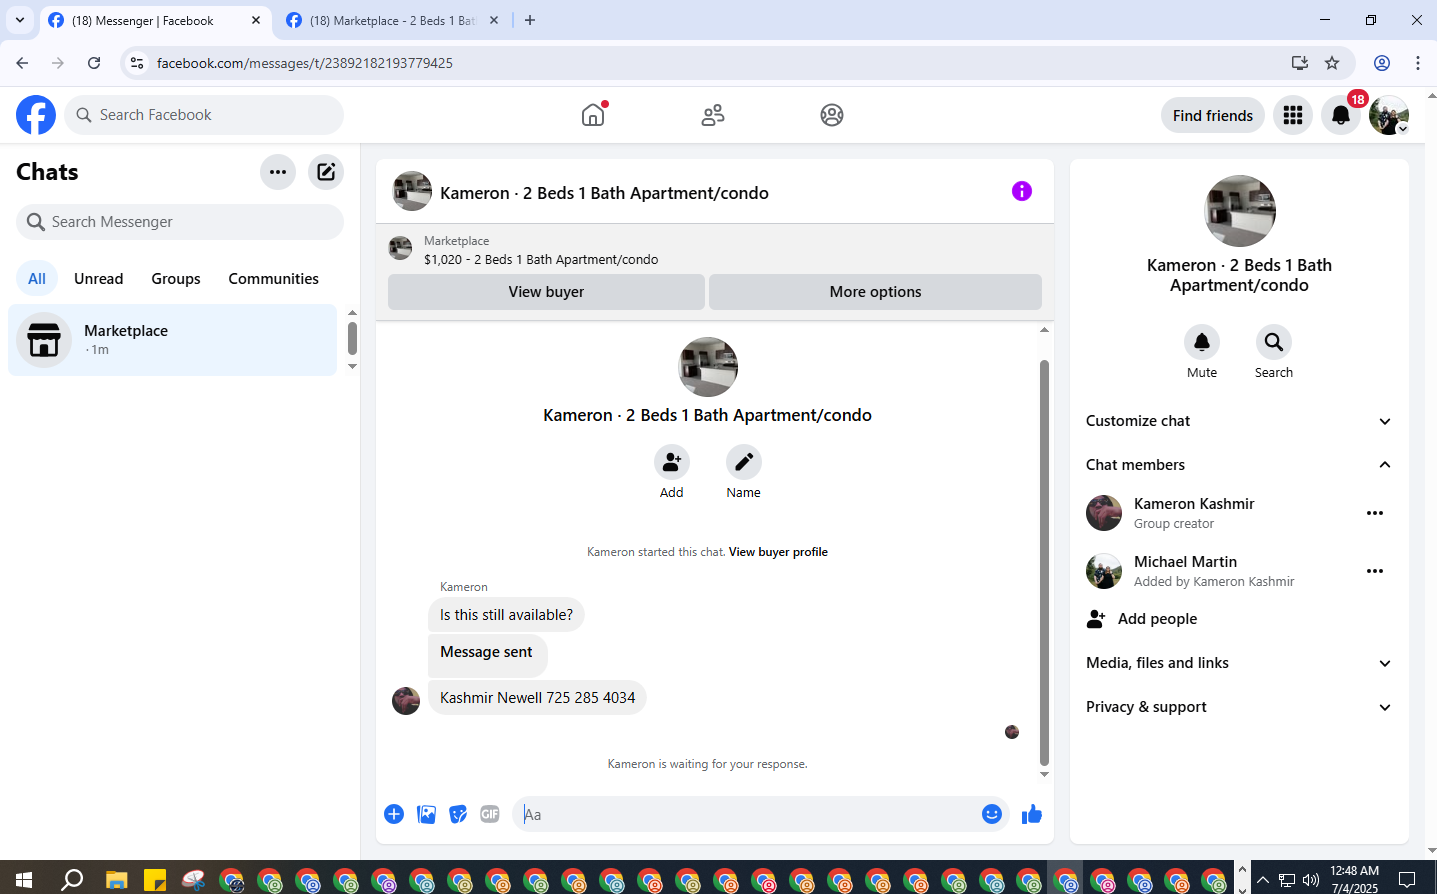Edit chat name with the Name pencil icon
Screen dimensions: 1437x894
coord(744,462)
